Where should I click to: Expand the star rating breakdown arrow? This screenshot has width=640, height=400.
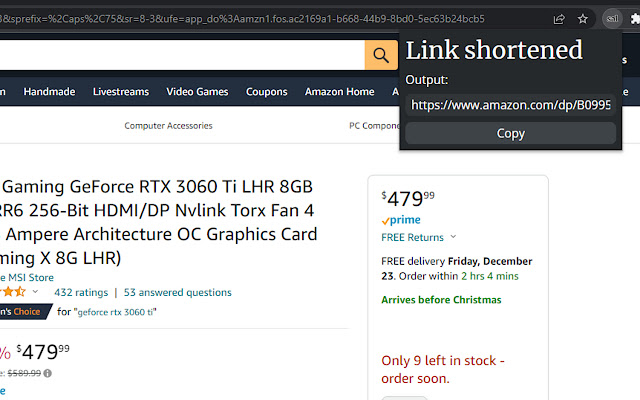point(36,292)
